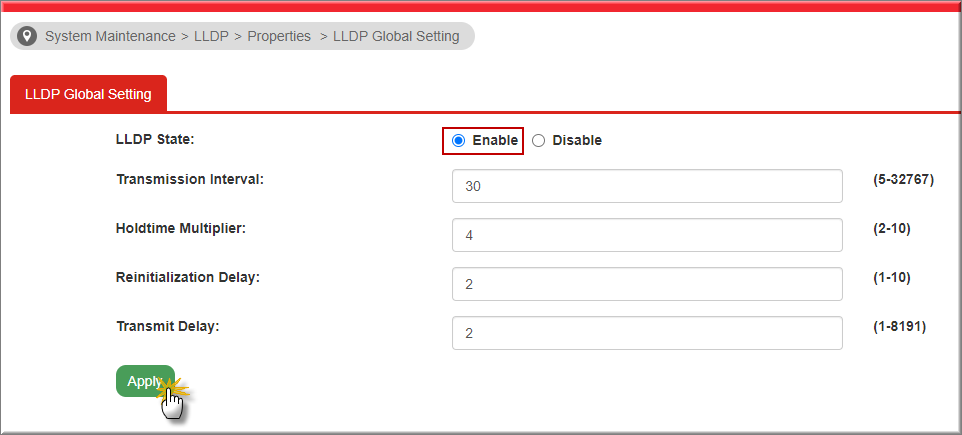Screen dimensions: 962x435
Task: Click the Enable option label text
Action: [495, 141]
